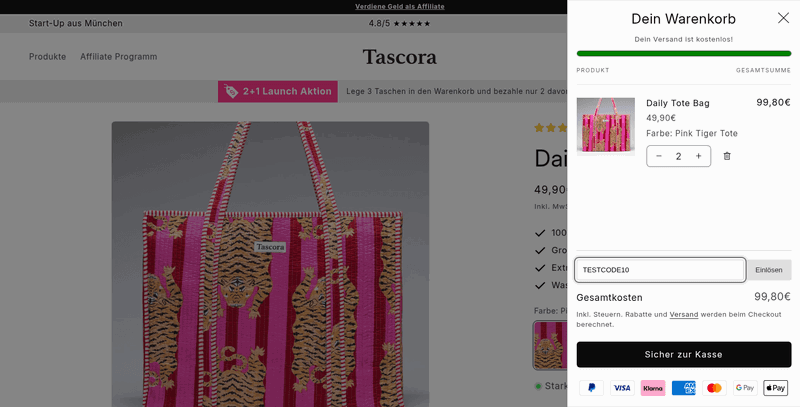800x407 pixels.
Task: Select the 'Farbe: Pink Tiger Tote' text
Action: tap(692, 133)
